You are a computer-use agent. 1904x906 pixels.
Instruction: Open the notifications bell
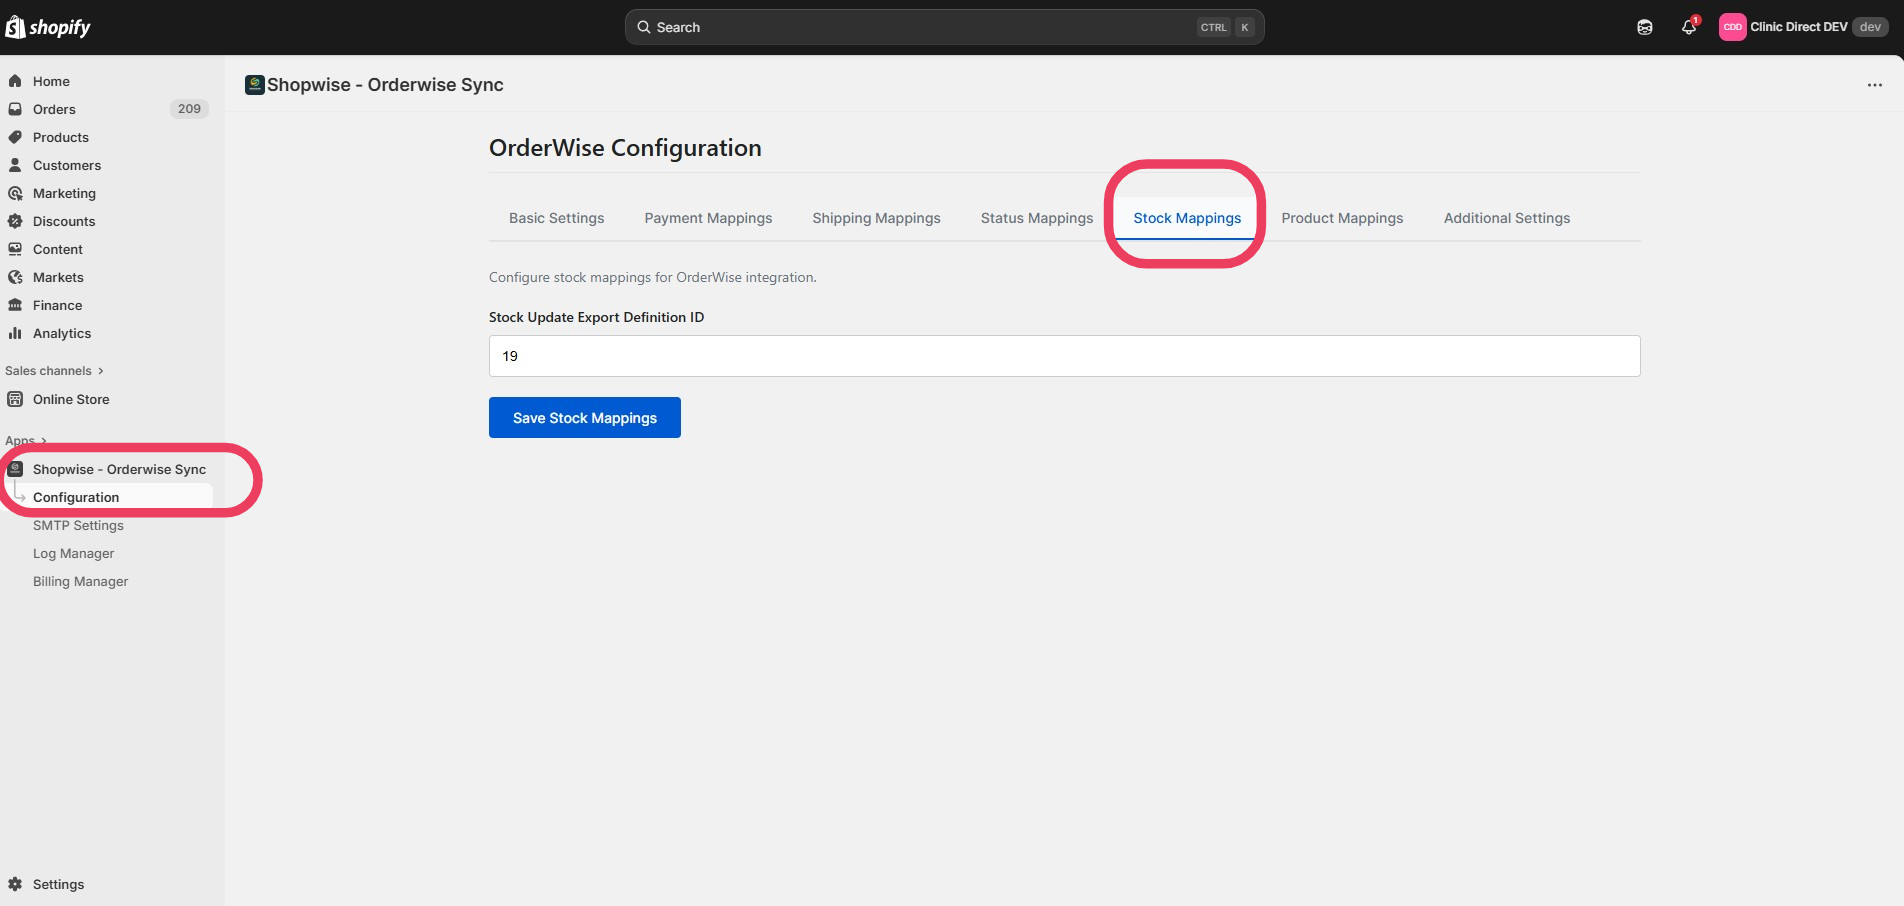(x=1689, y=27)
